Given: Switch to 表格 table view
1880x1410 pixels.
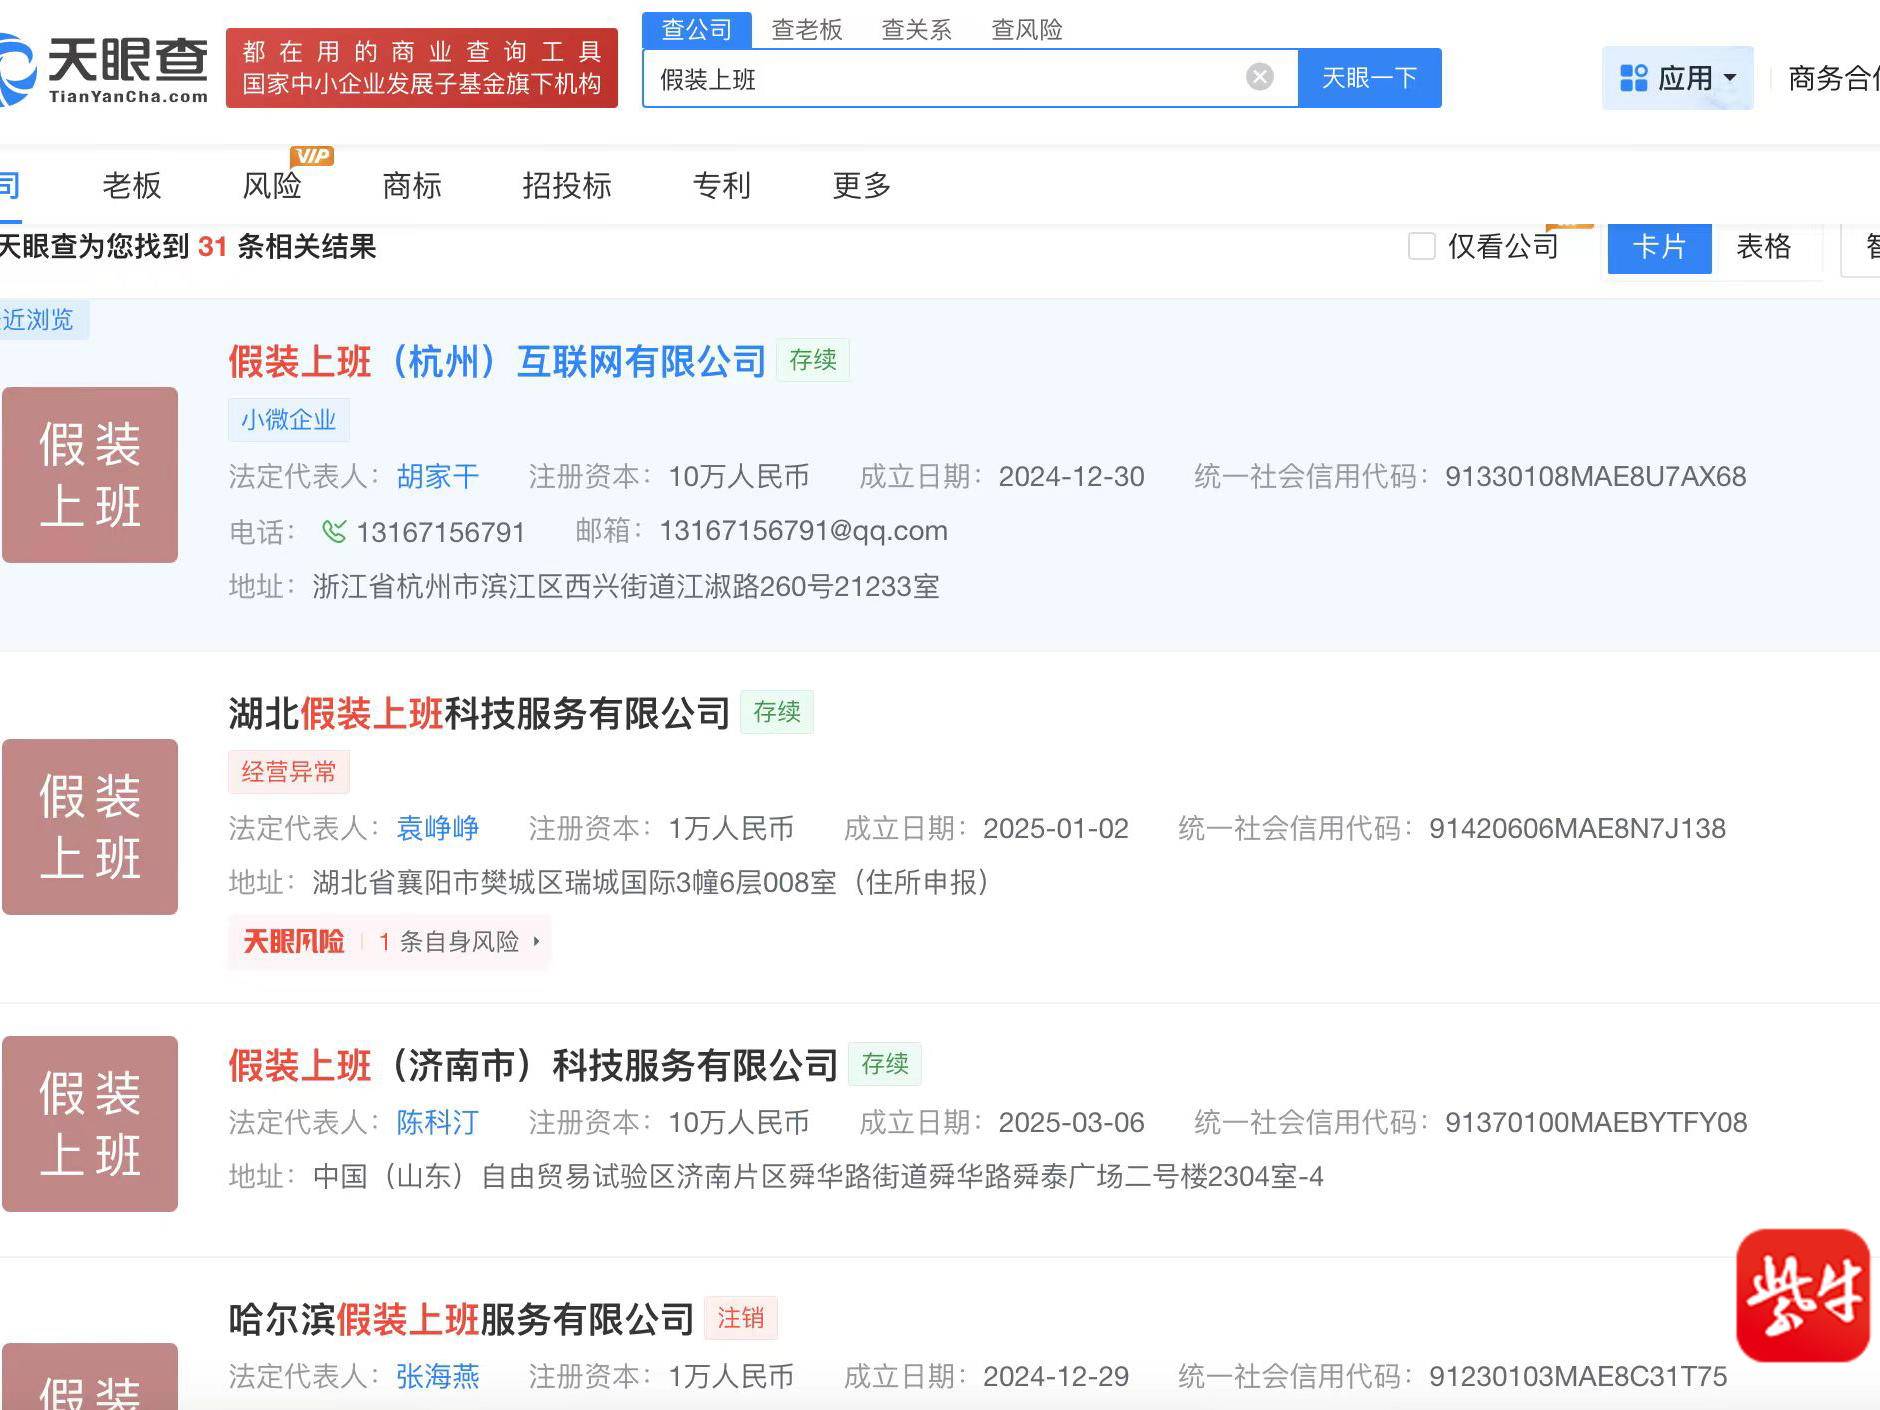Looking at the screenshot, I should pos(1764,246).
